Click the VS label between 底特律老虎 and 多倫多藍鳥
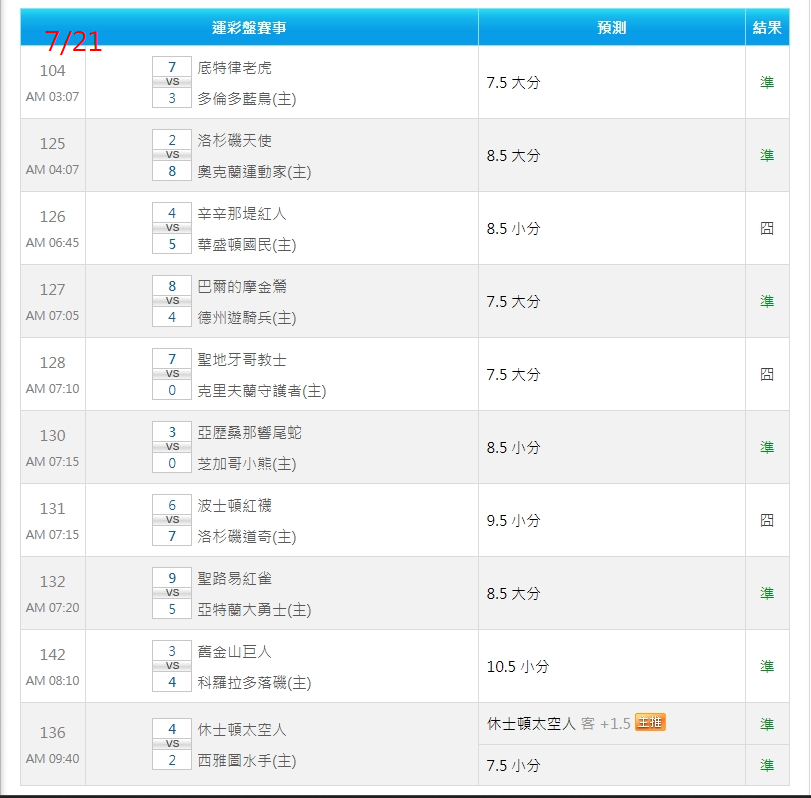The width and height of the screenshot is (811, 798). [172, 82]
